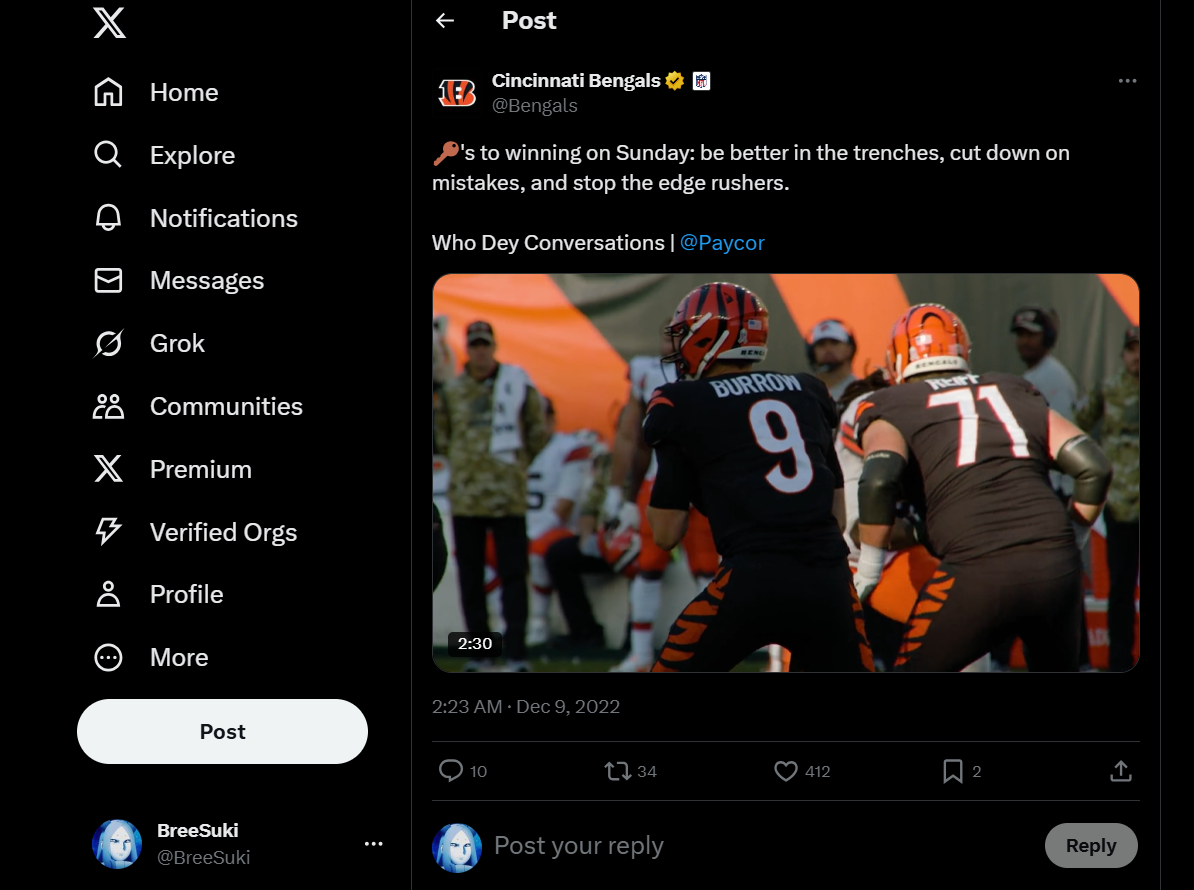
Task: Go to Communities
Action: 197,407
